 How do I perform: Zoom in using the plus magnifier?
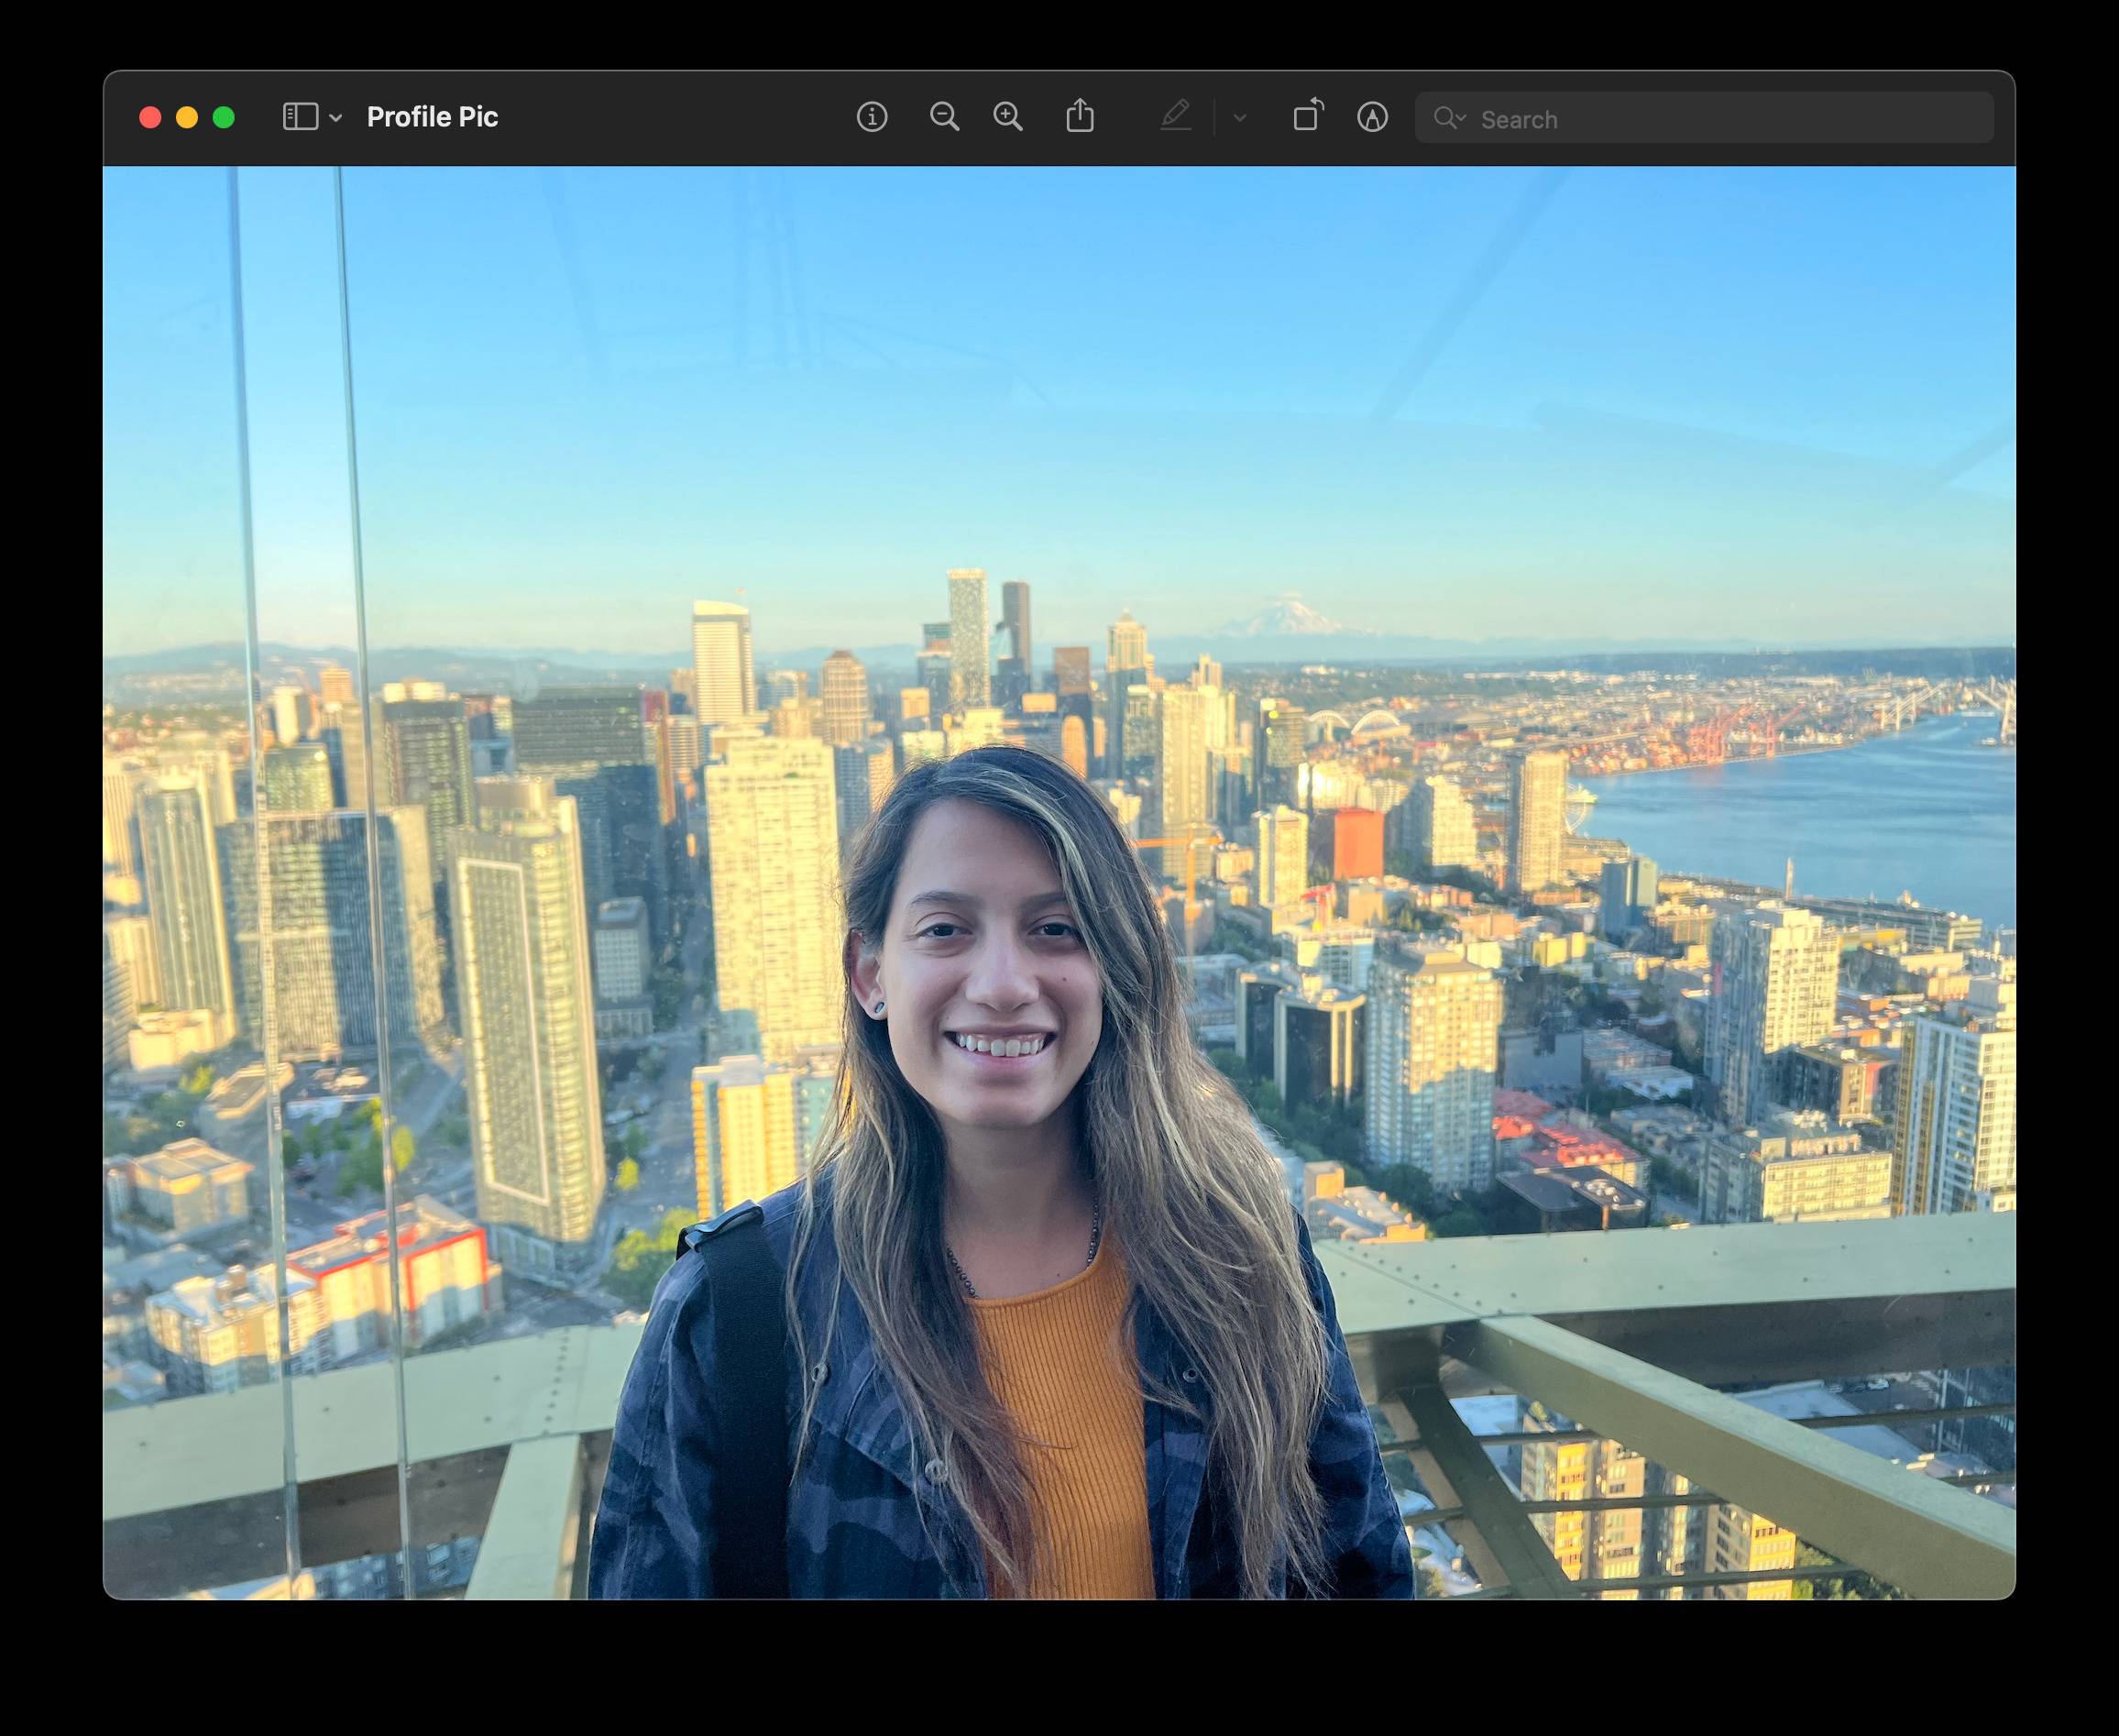[x=1008, y=117]
